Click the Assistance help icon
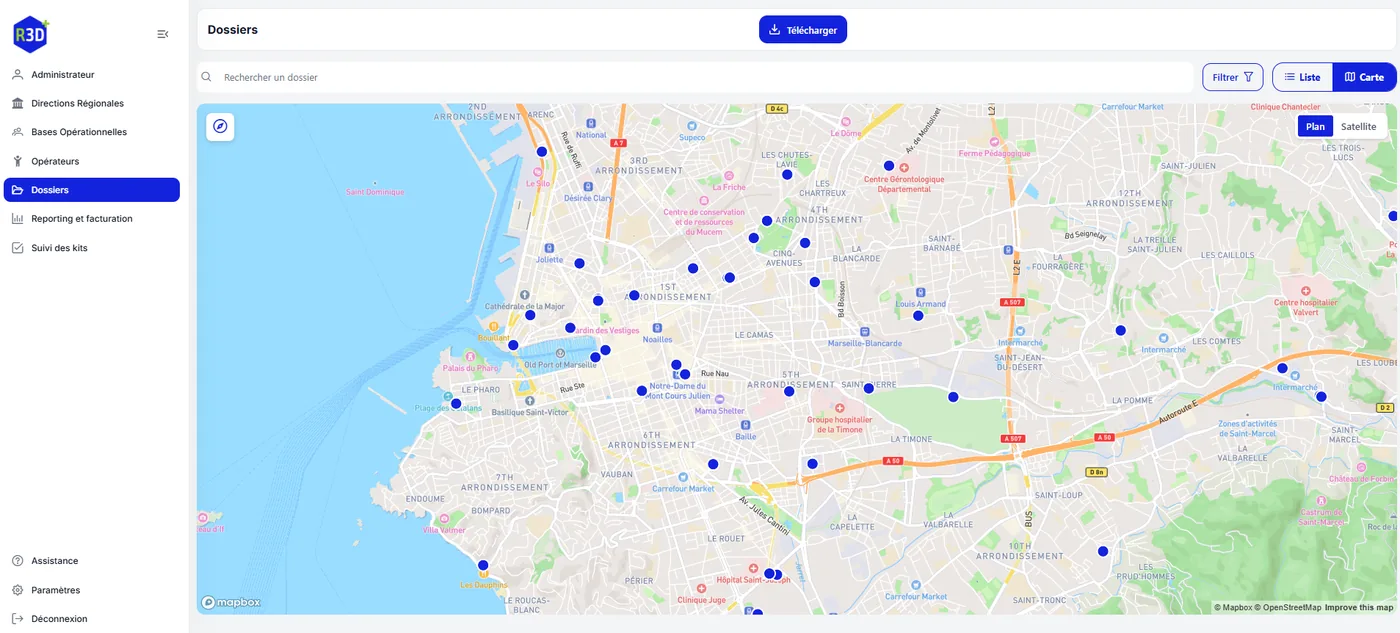 pyautogui.click(x=18, y=561)
